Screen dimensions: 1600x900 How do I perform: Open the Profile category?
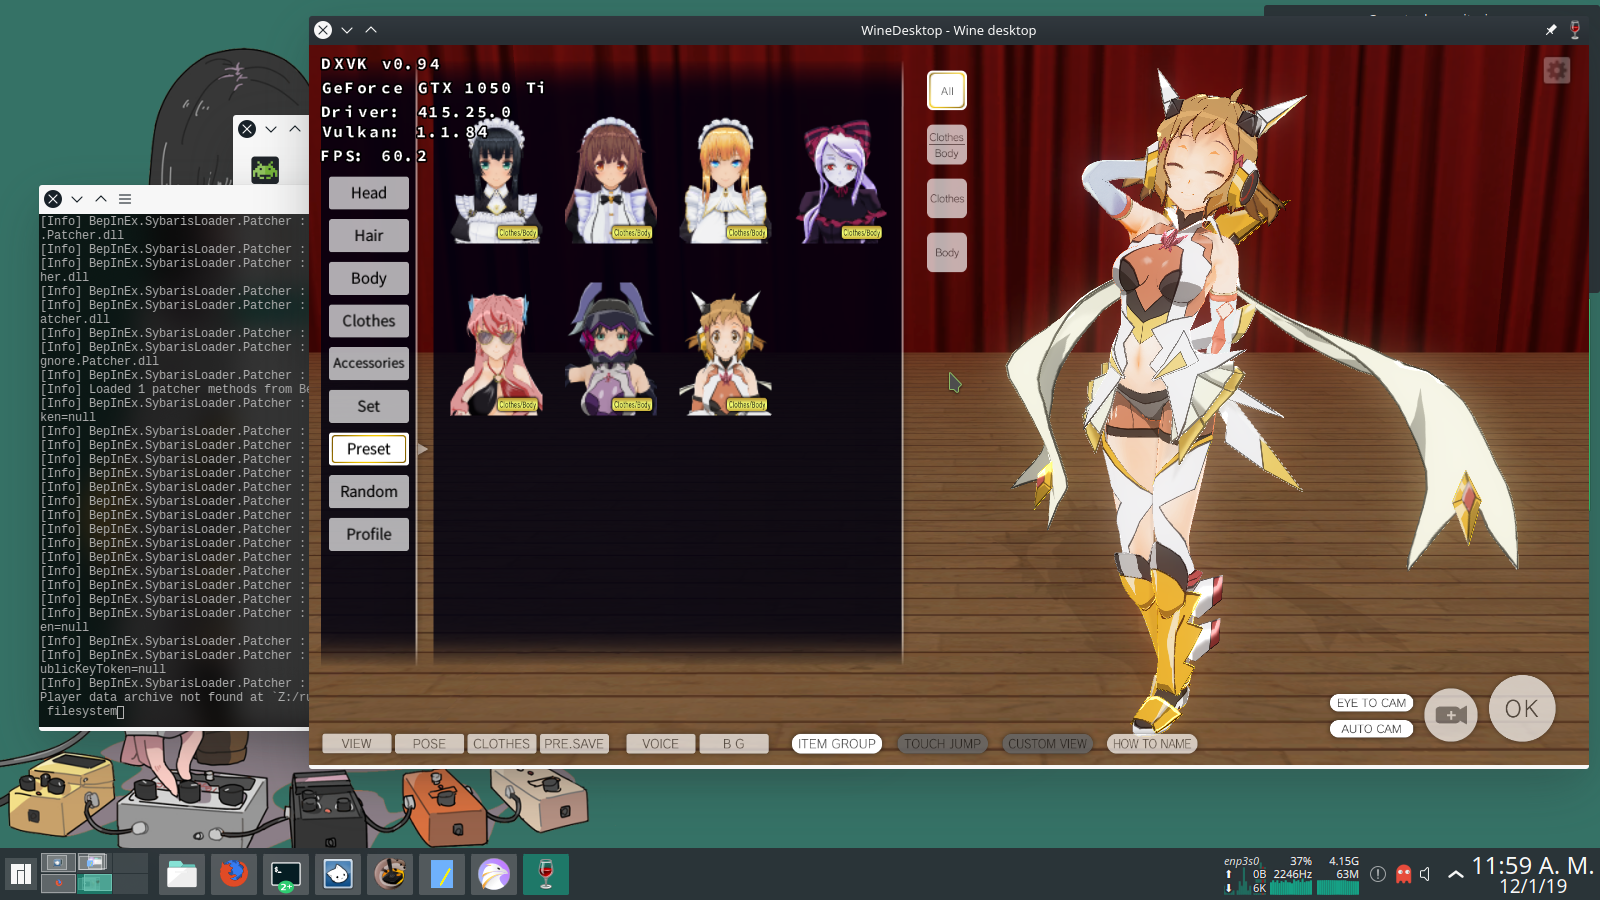coord(369,534)
